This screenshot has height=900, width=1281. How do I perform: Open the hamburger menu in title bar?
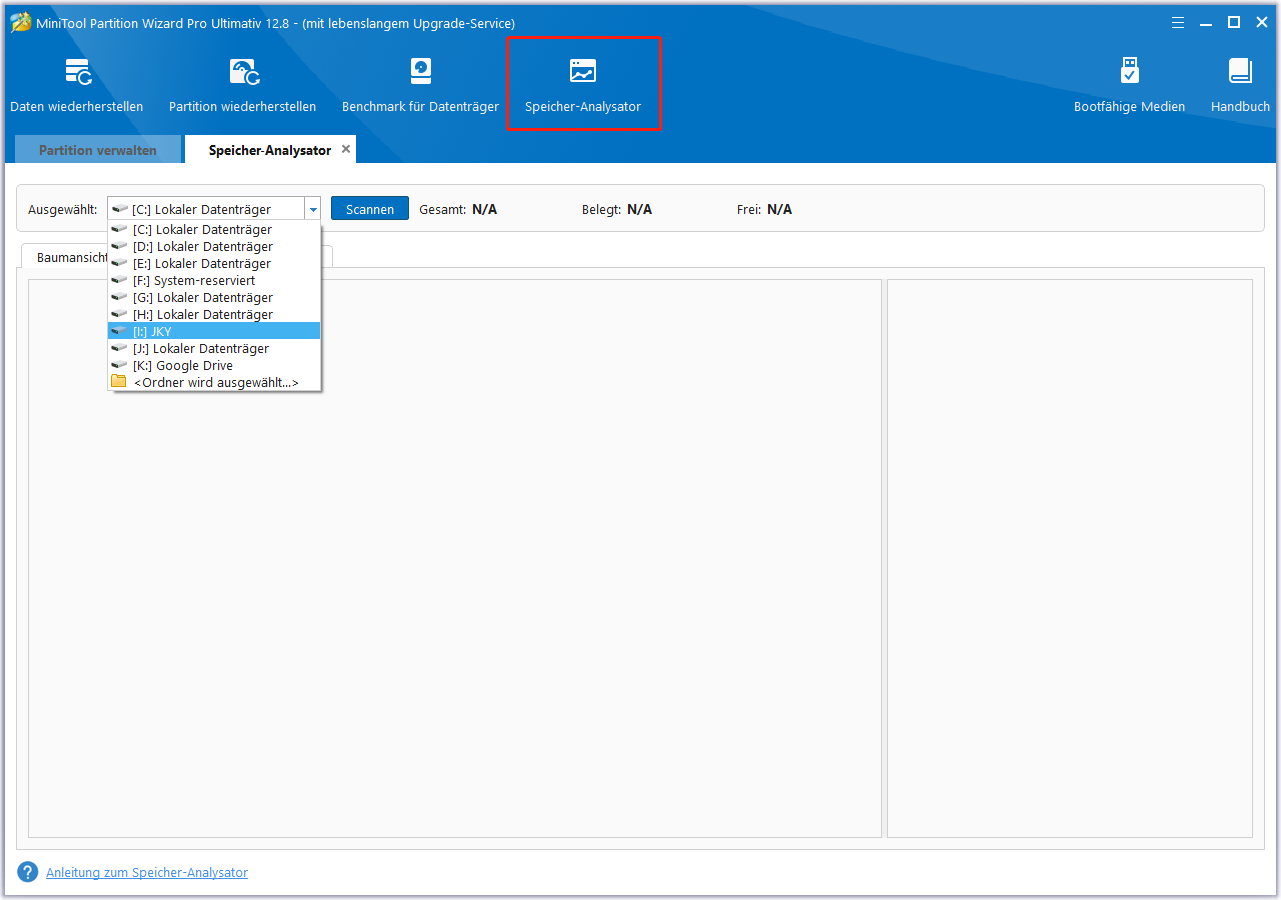1179,22
